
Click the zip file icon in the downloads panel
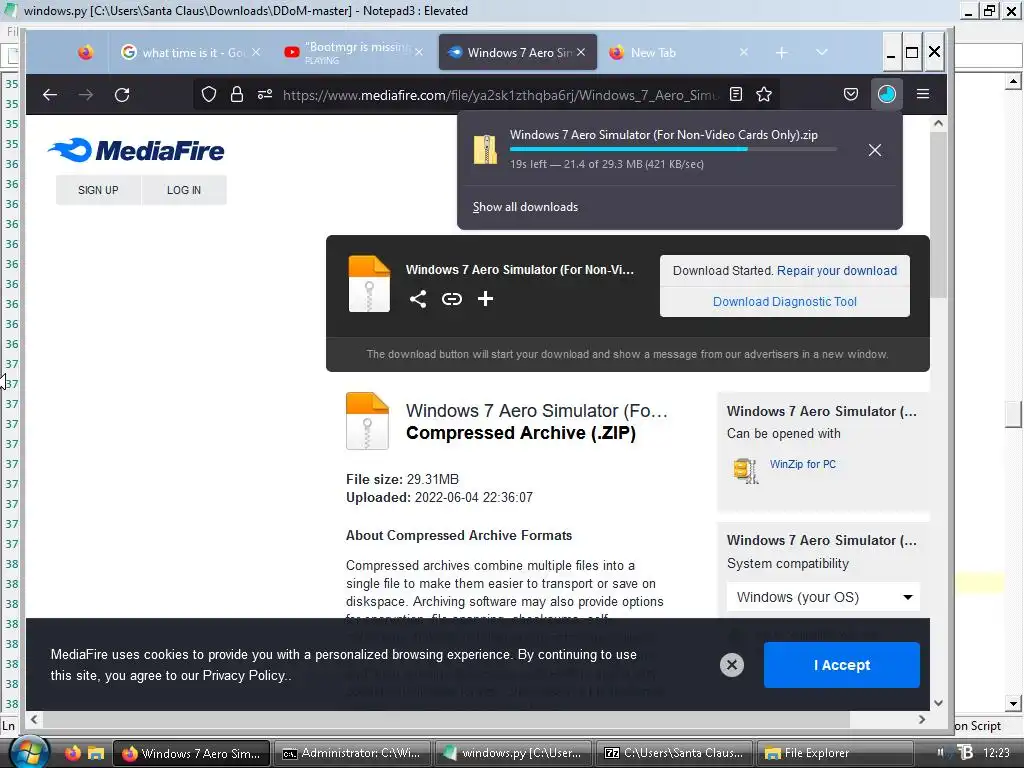(485, 150)
